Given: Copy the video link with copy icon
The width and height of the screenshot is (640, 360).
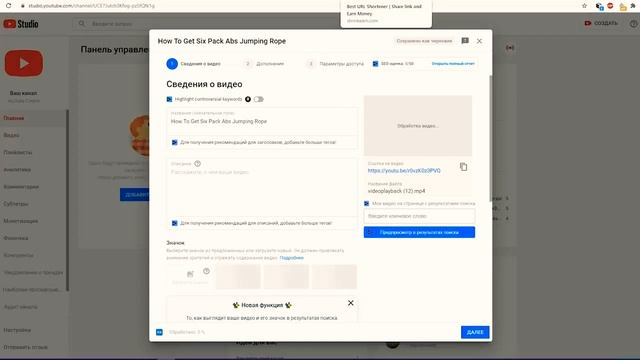Looking at the screenshot, I should pyautogui.click(x=463, y=167).
